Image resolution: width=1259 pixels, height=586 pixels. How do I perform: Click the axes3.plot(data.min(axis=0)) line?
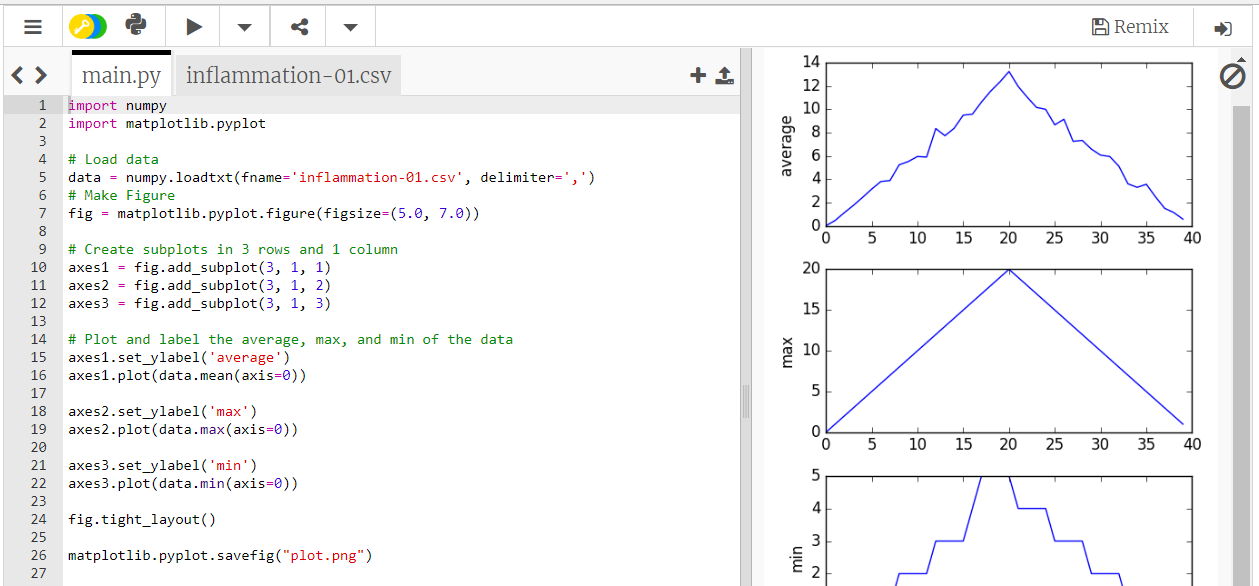point(183,483)
